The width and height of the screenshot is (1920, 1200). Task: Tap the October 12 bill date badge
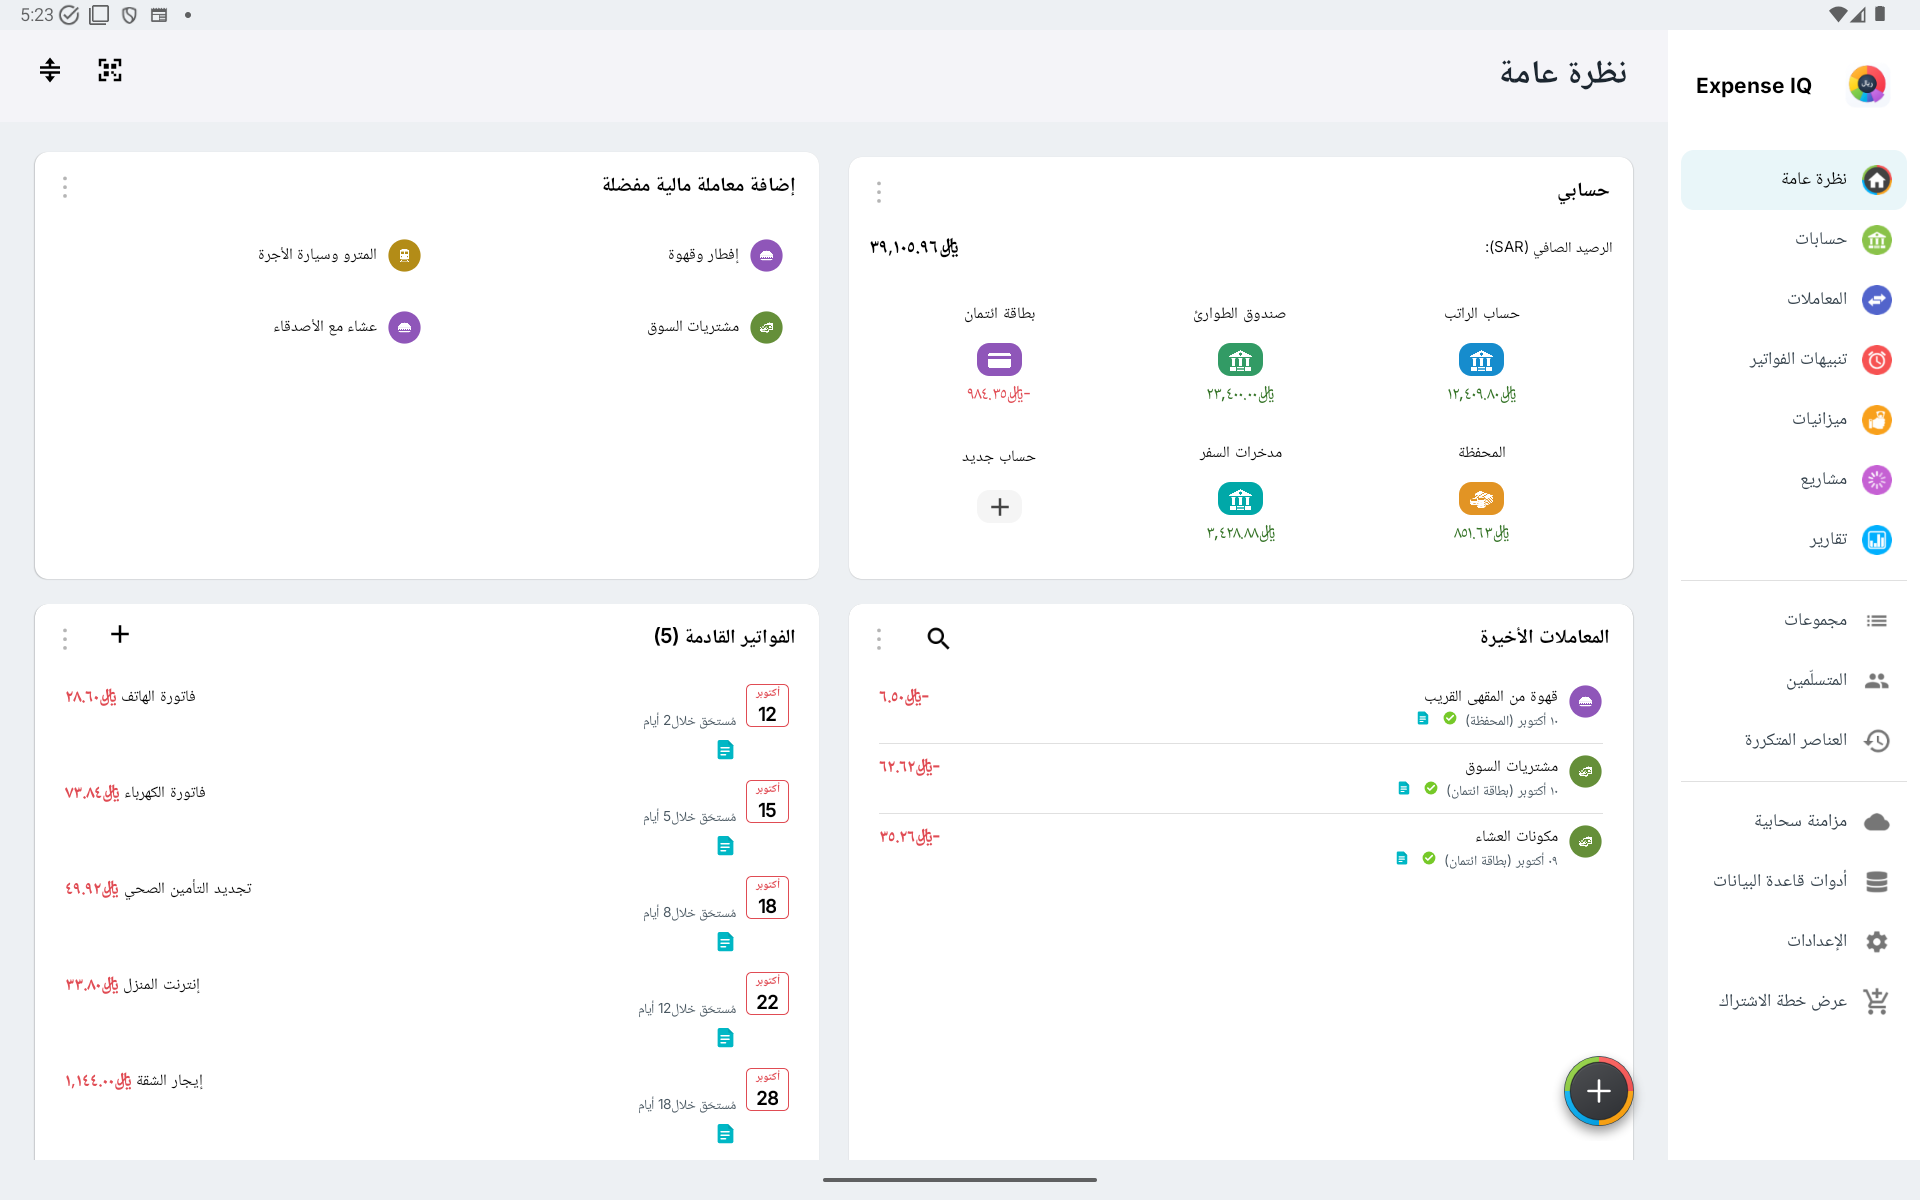pos(767,706)
